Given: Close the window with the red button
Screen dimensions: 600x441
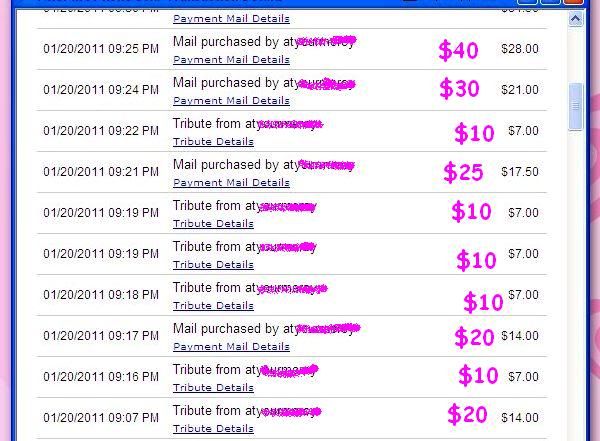Looking at the screenshot, I should (574, 2).
